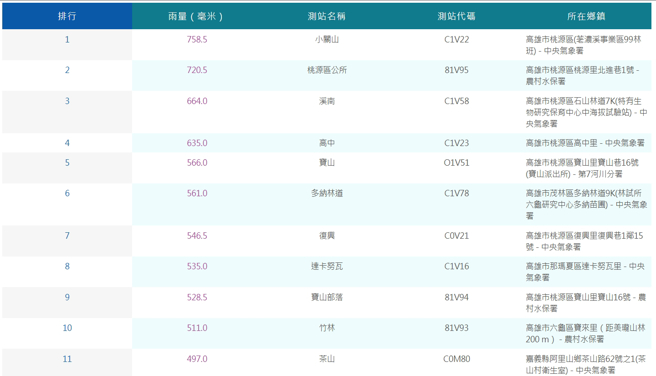Click the 測站名稱 column header
Screen dimensions: 656x376
click(327, 16)
